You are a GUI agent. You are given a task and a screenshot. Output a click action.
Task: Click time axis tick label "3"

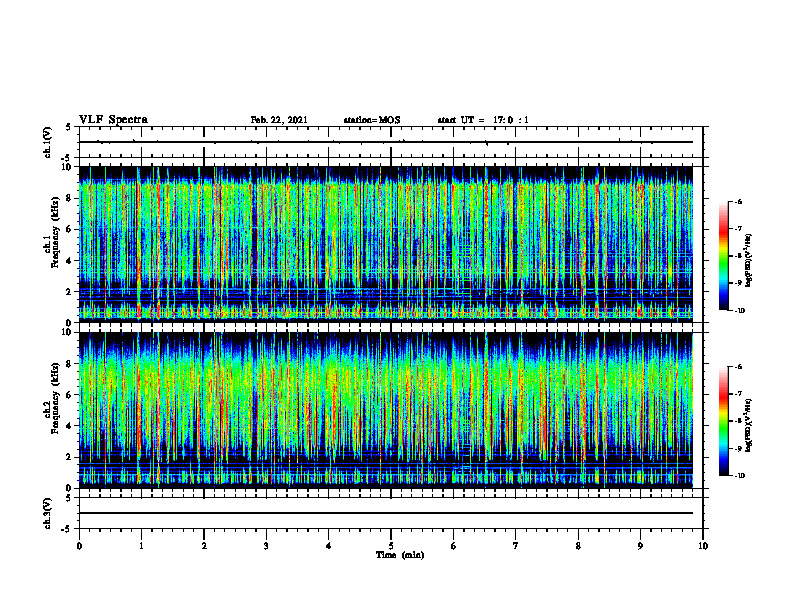(x=266, y=546)
